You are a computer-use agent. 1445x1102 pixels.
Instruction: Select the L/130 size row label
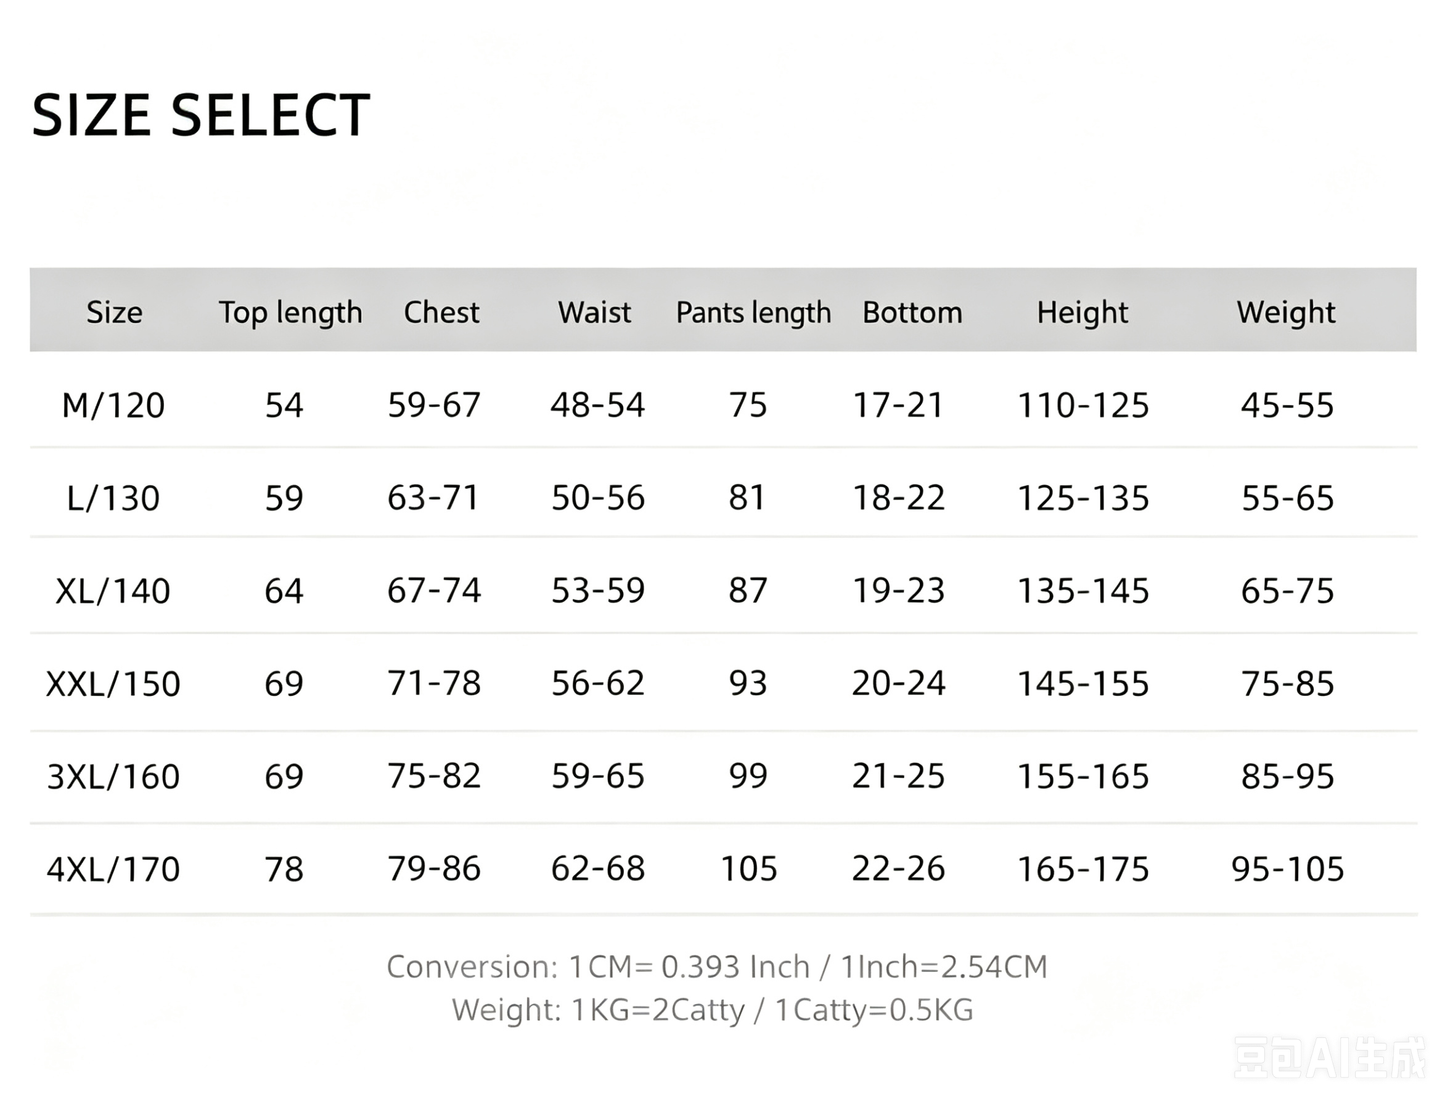click(113, 498)
